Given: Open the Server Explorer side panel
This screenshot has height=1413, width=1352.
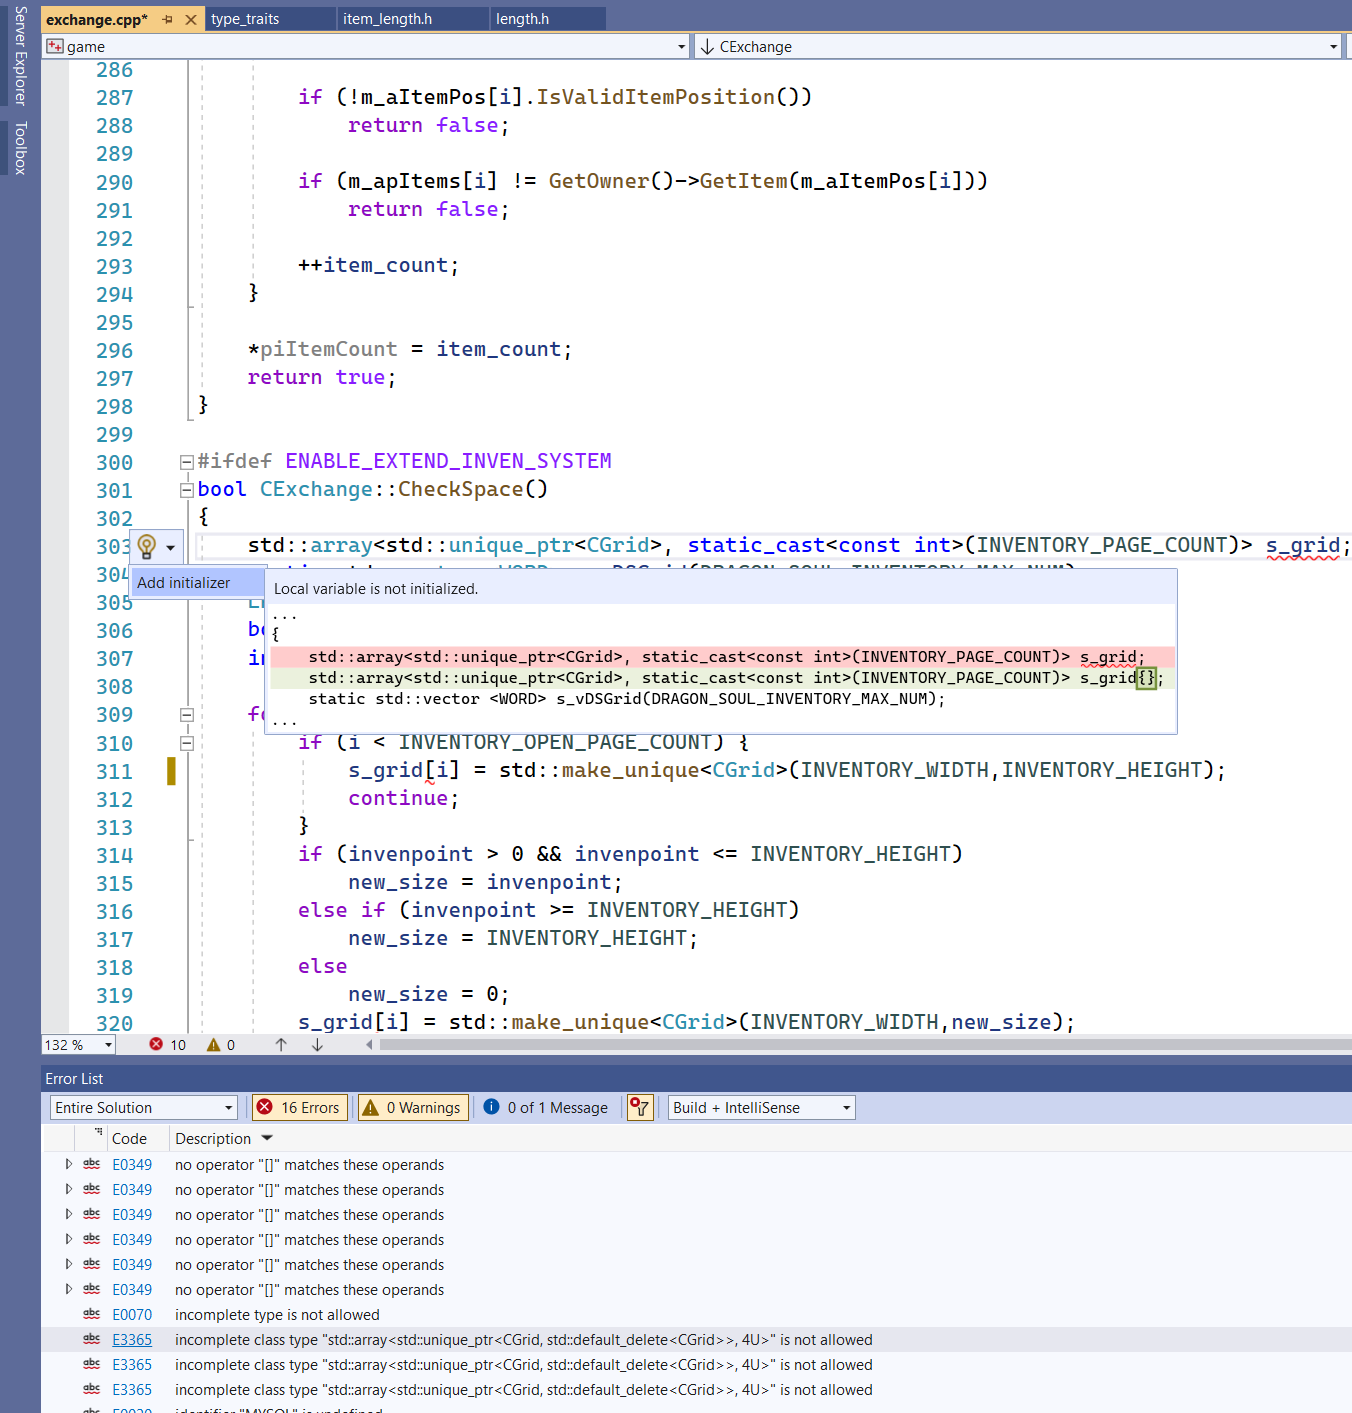Looking at the screenshot, I should 20,56.
